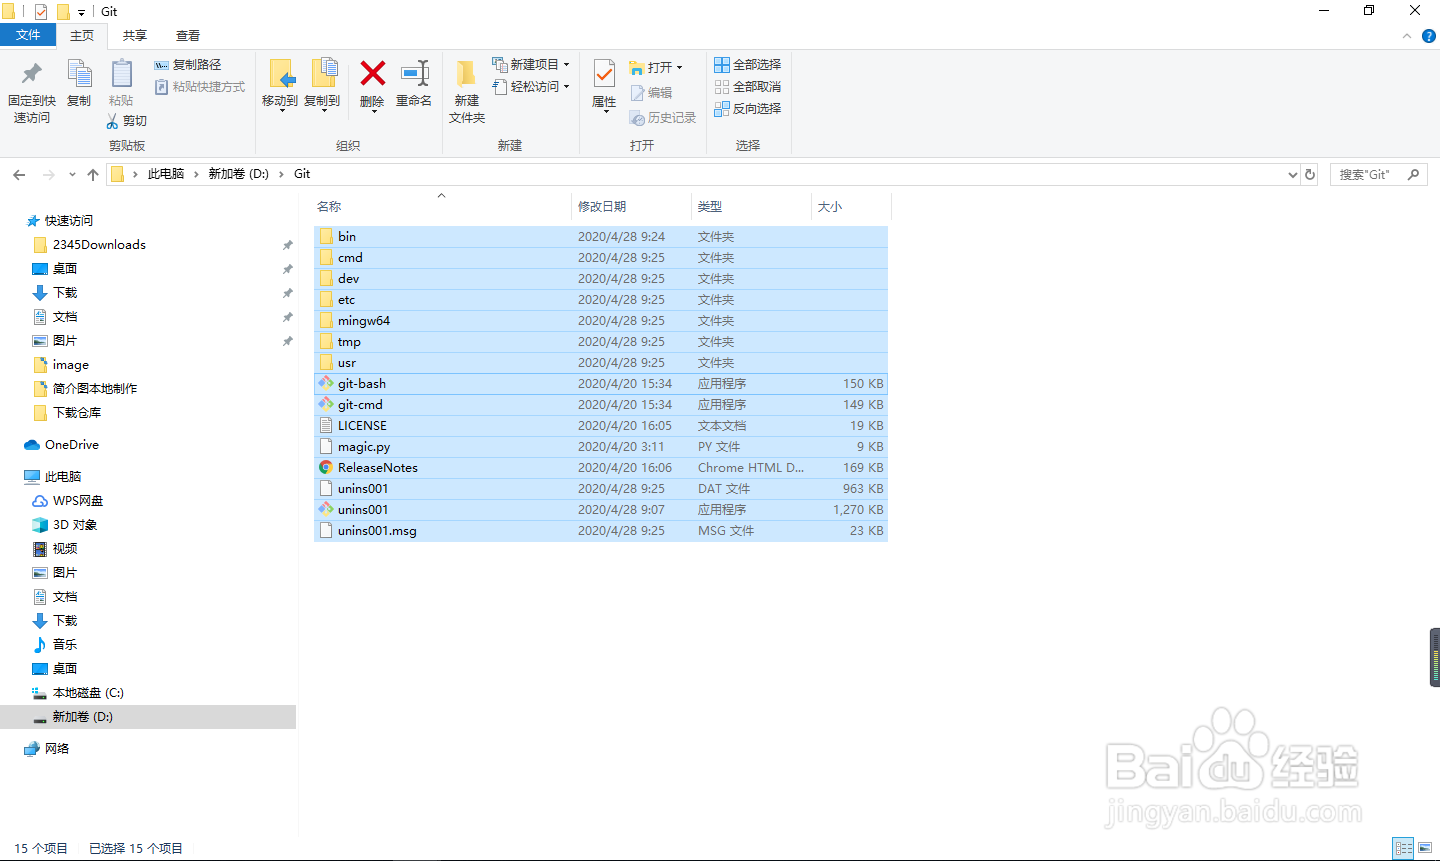This screenshot has height=861, width=1440.
Task: Click New folder (新建文件夹) icon
Action: 466,74
